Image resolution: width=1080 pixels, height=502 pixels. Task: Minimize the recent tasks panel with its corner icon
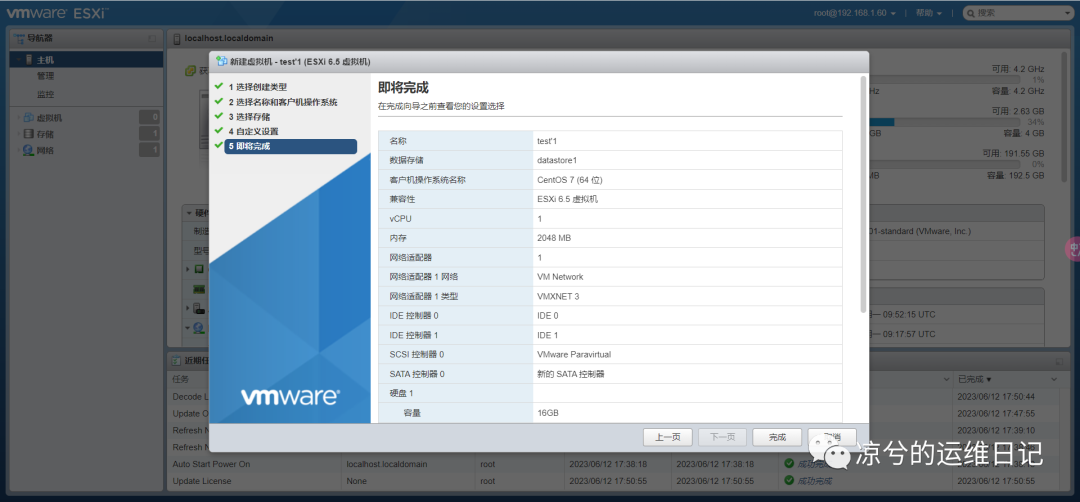[x=1059, y=361]
